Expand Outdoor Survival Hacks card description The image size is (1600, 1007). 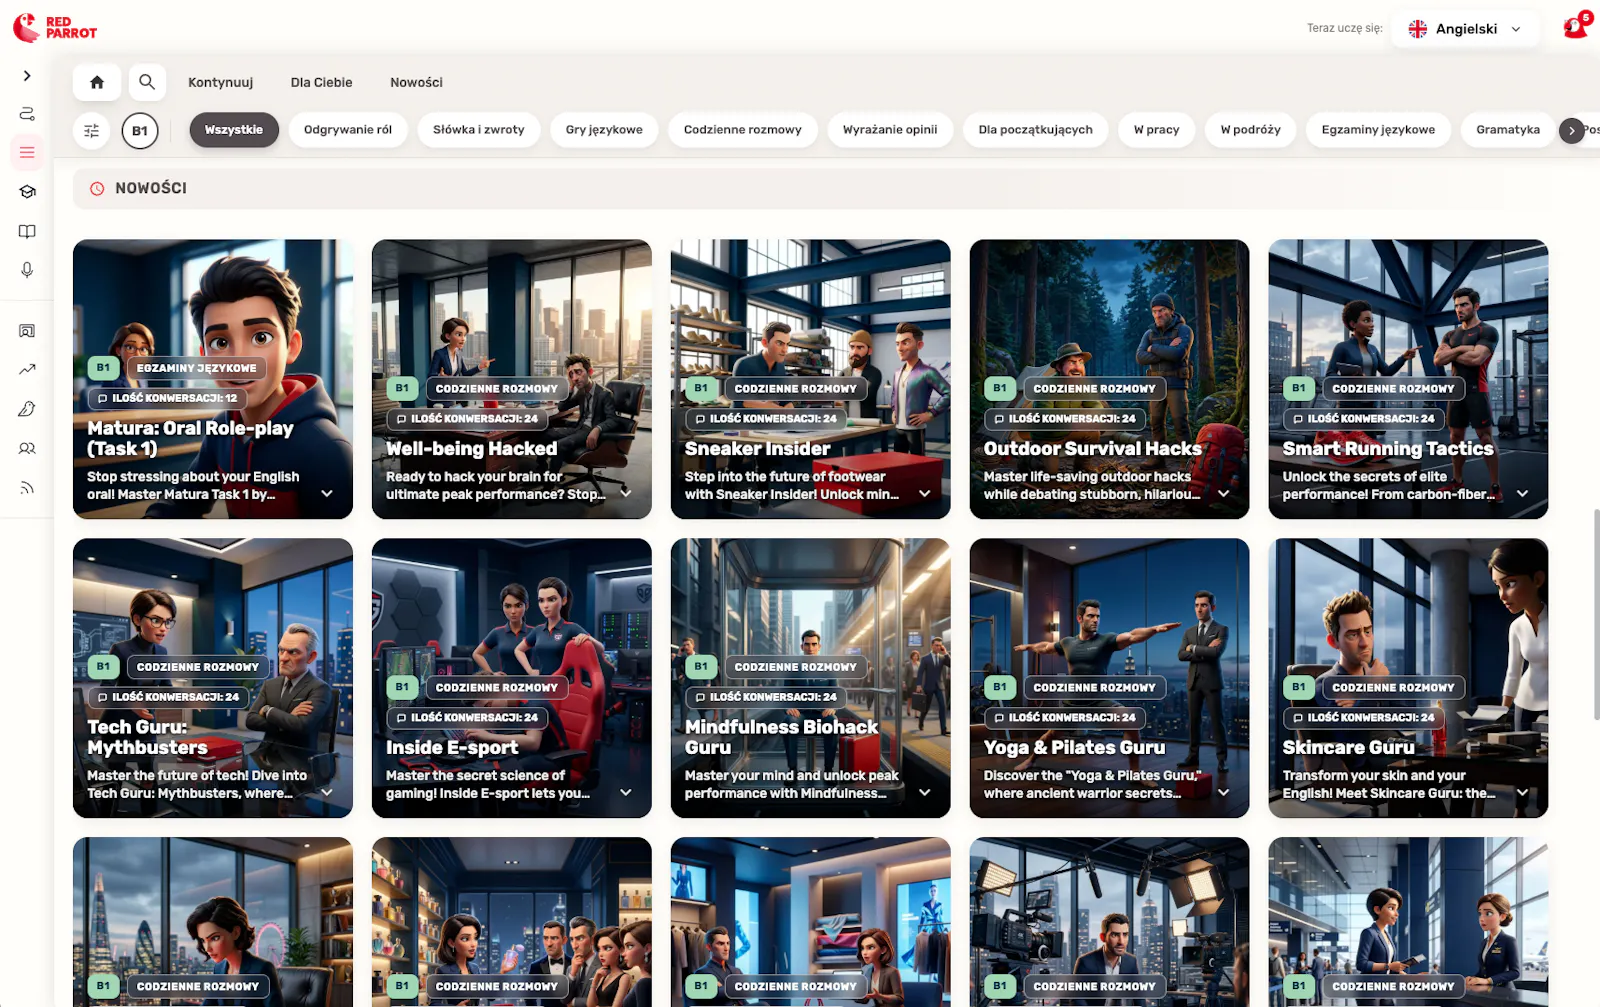click(x=1223, y=494)
